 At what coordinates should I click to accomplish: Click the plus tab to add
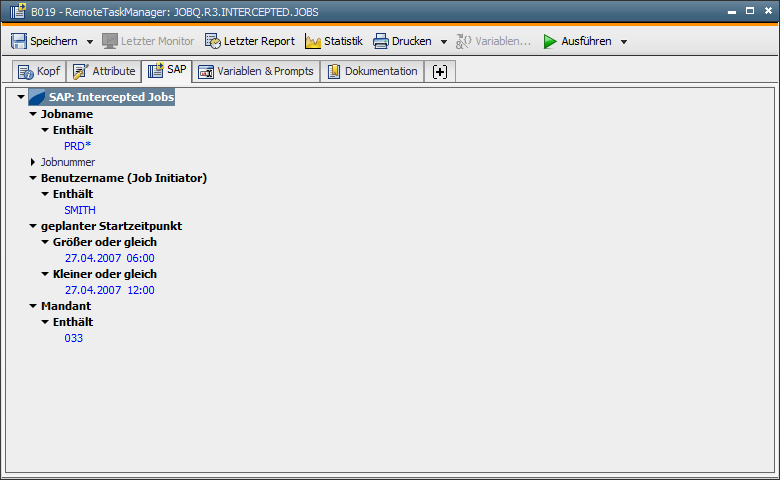pos(440,72)
